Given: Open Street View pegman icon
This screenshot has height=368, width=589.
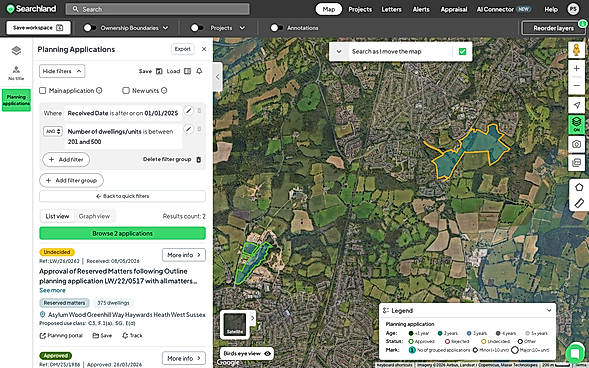Looking at the screenshot, I should tap(576, 50).
